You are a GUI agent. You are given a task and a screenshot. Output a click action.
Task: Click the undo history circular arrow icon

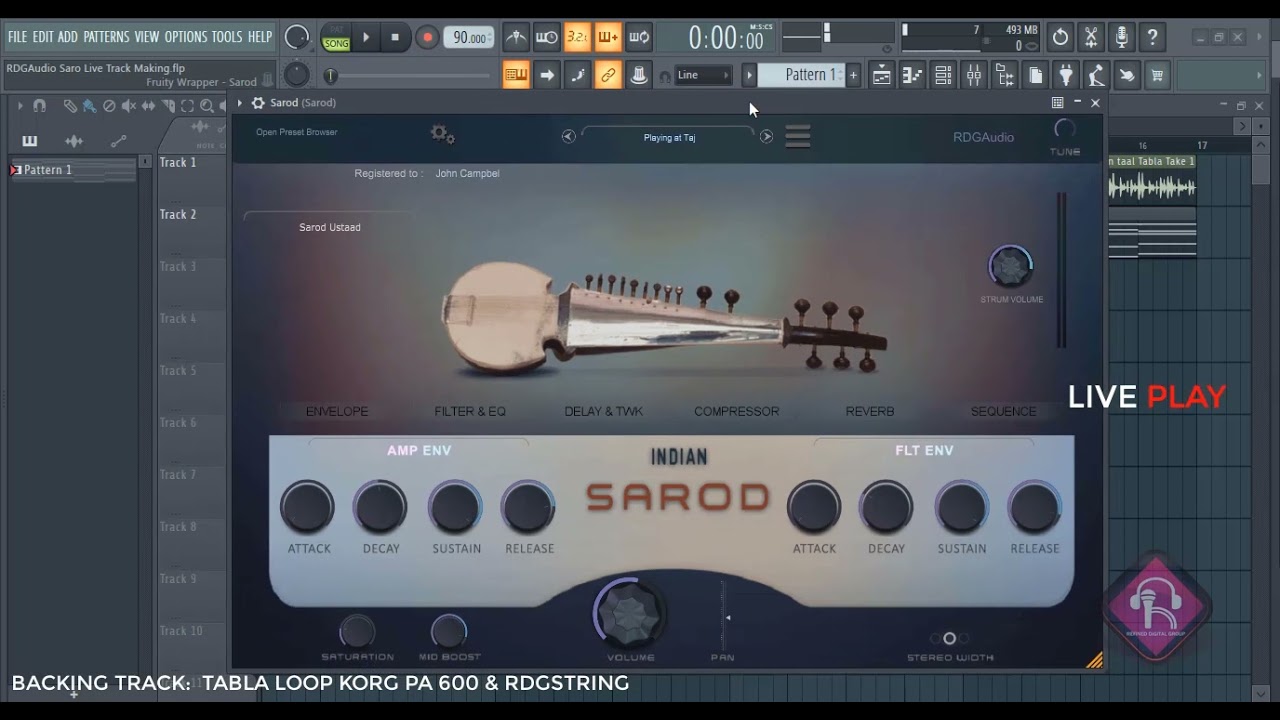point(1060,38)
